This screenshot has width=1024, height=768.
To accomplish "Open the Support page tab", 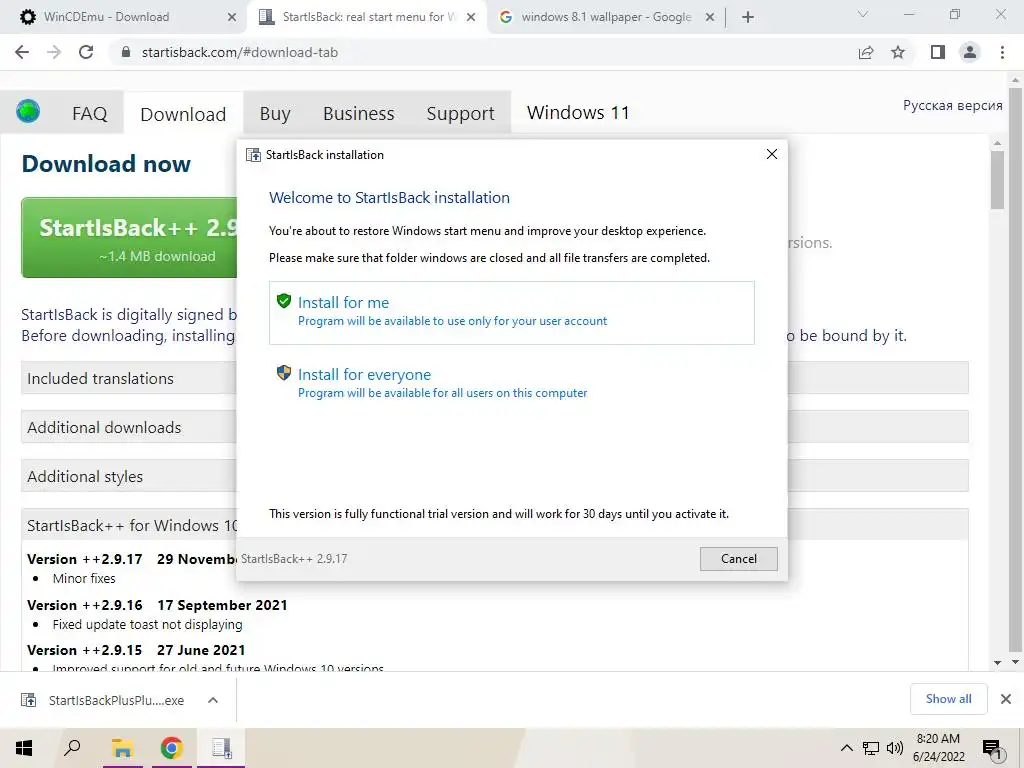I will [x=460, y=114].
